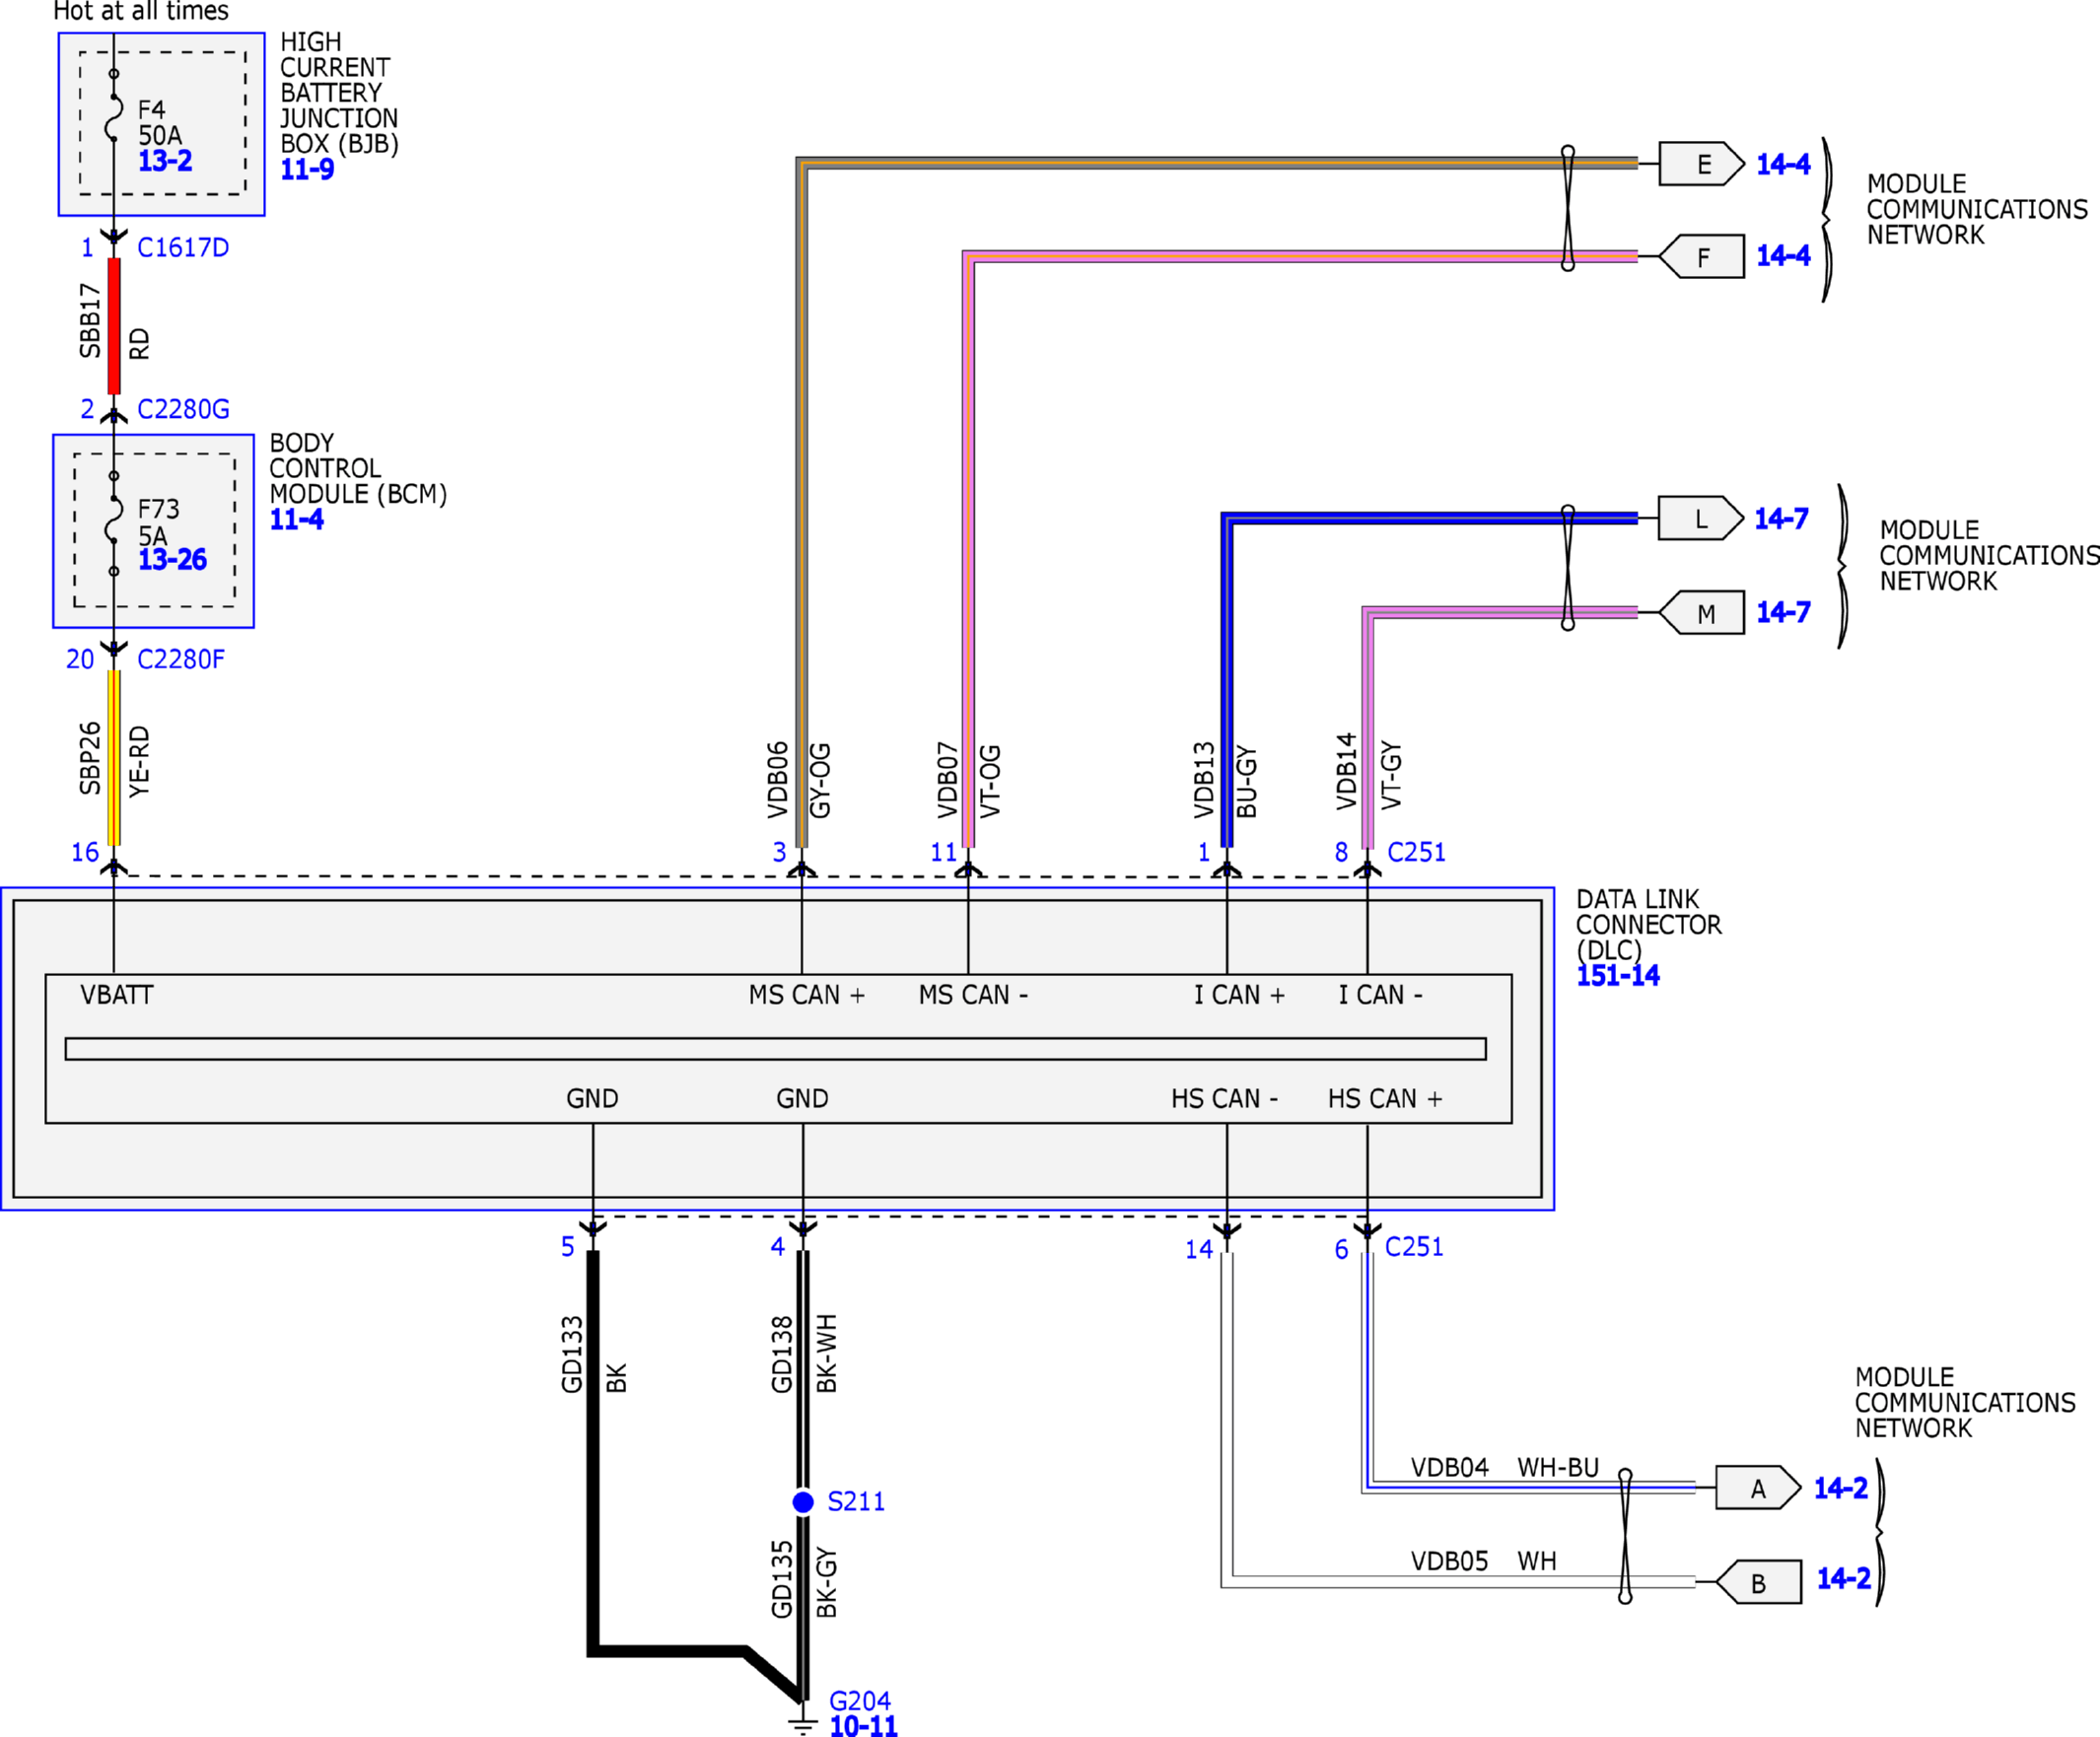The image size is (2100, 1737).
Task: Open page link 11-4 for BCM
Action: click(297, 519)
